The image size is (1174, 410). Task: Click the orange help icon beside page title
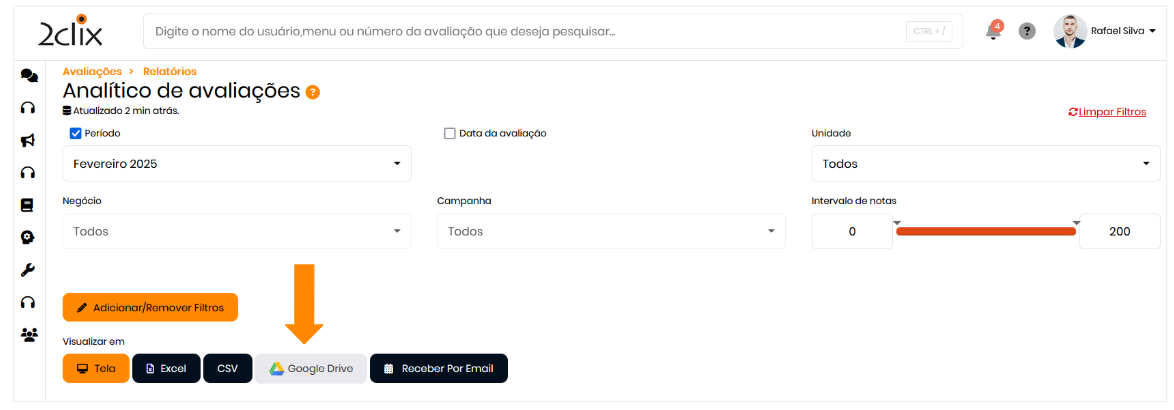click(x=313, y=92)
